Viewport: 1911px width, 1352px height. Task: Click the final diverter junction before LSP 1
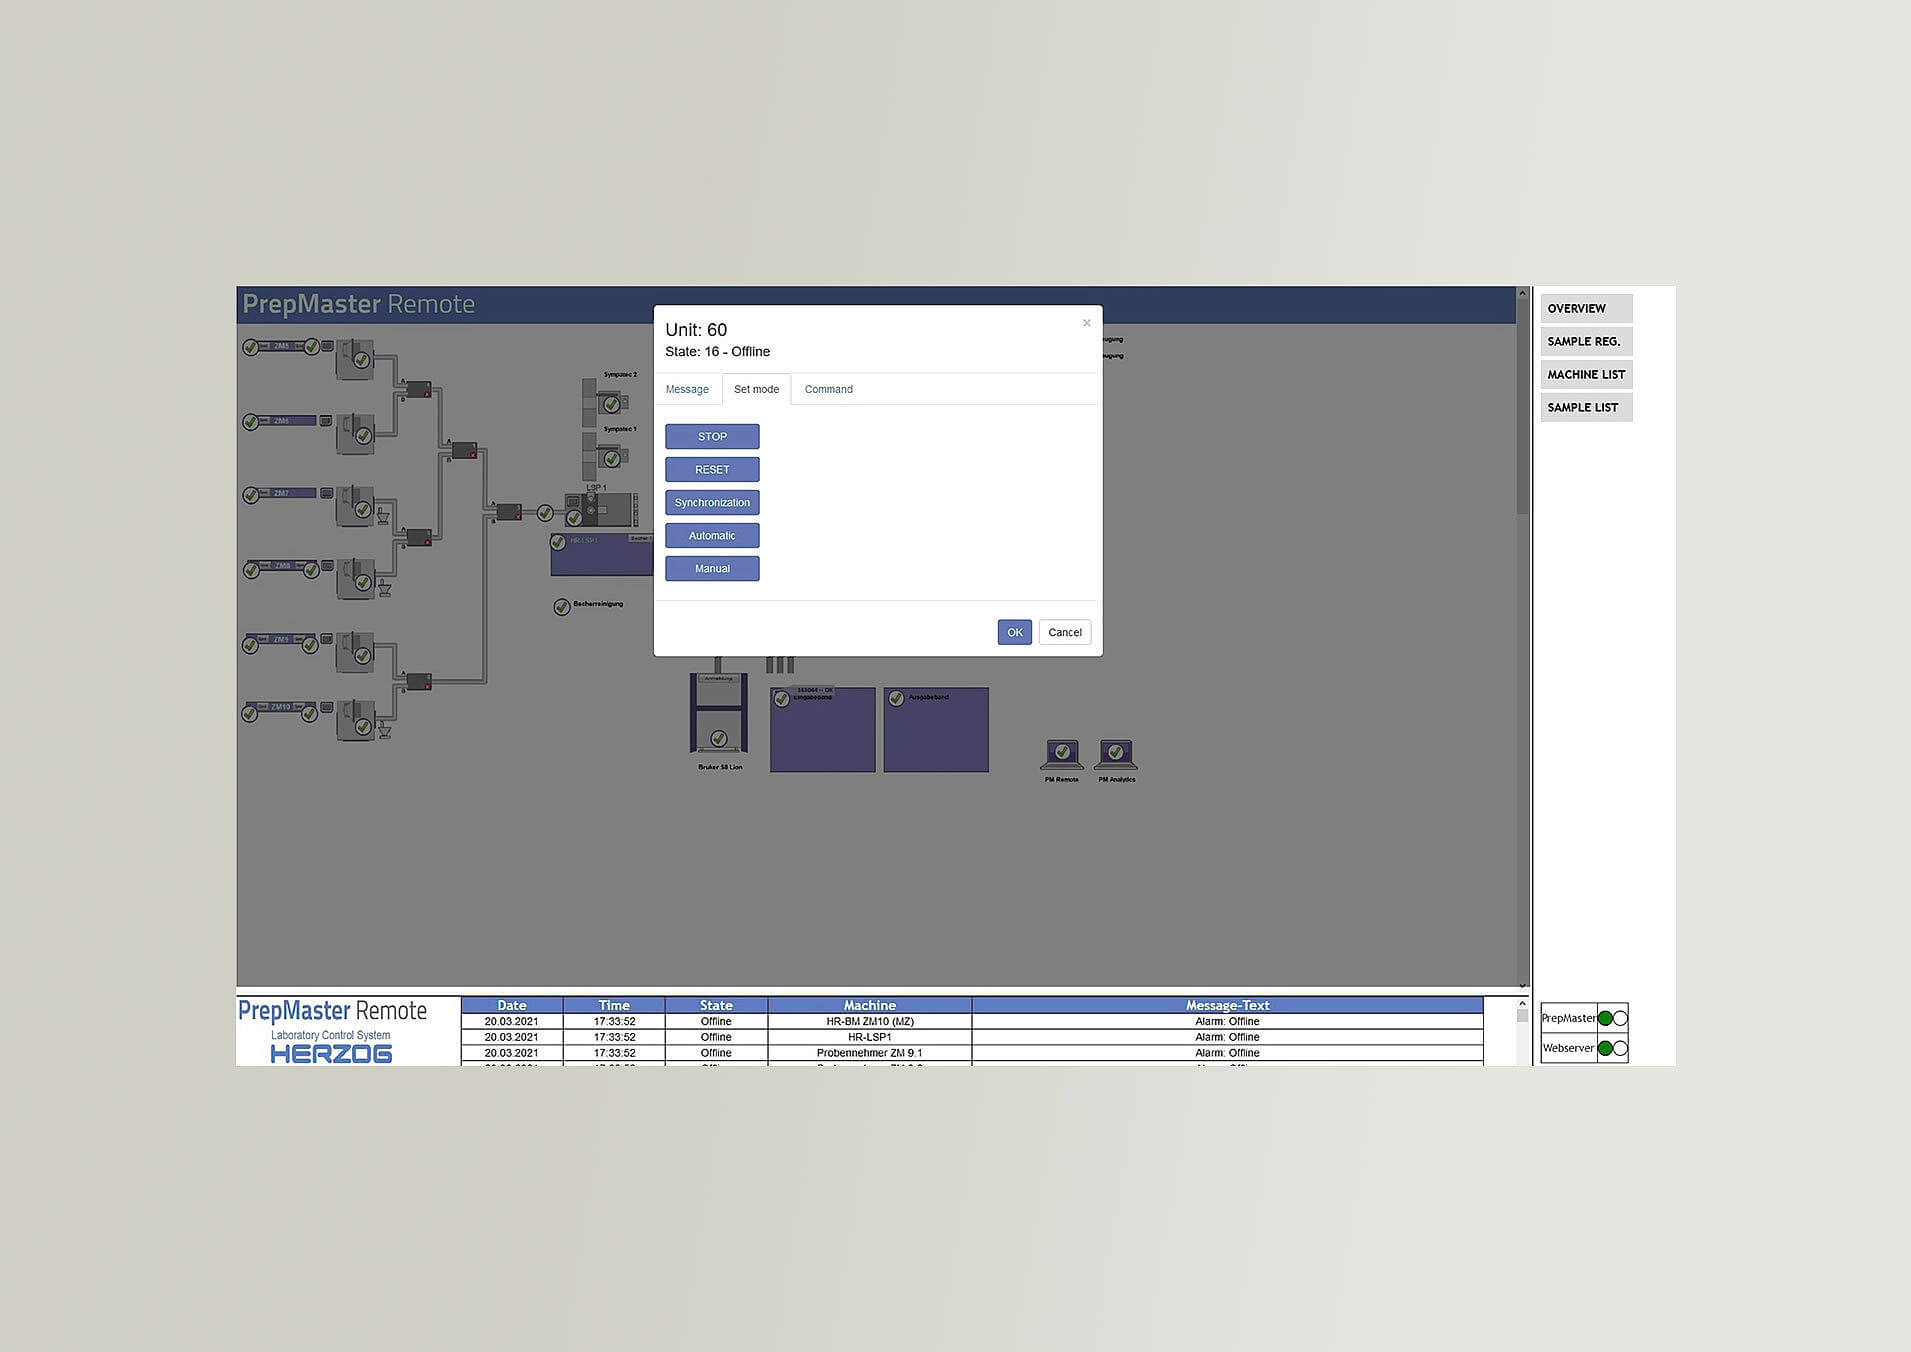(508, 512)
